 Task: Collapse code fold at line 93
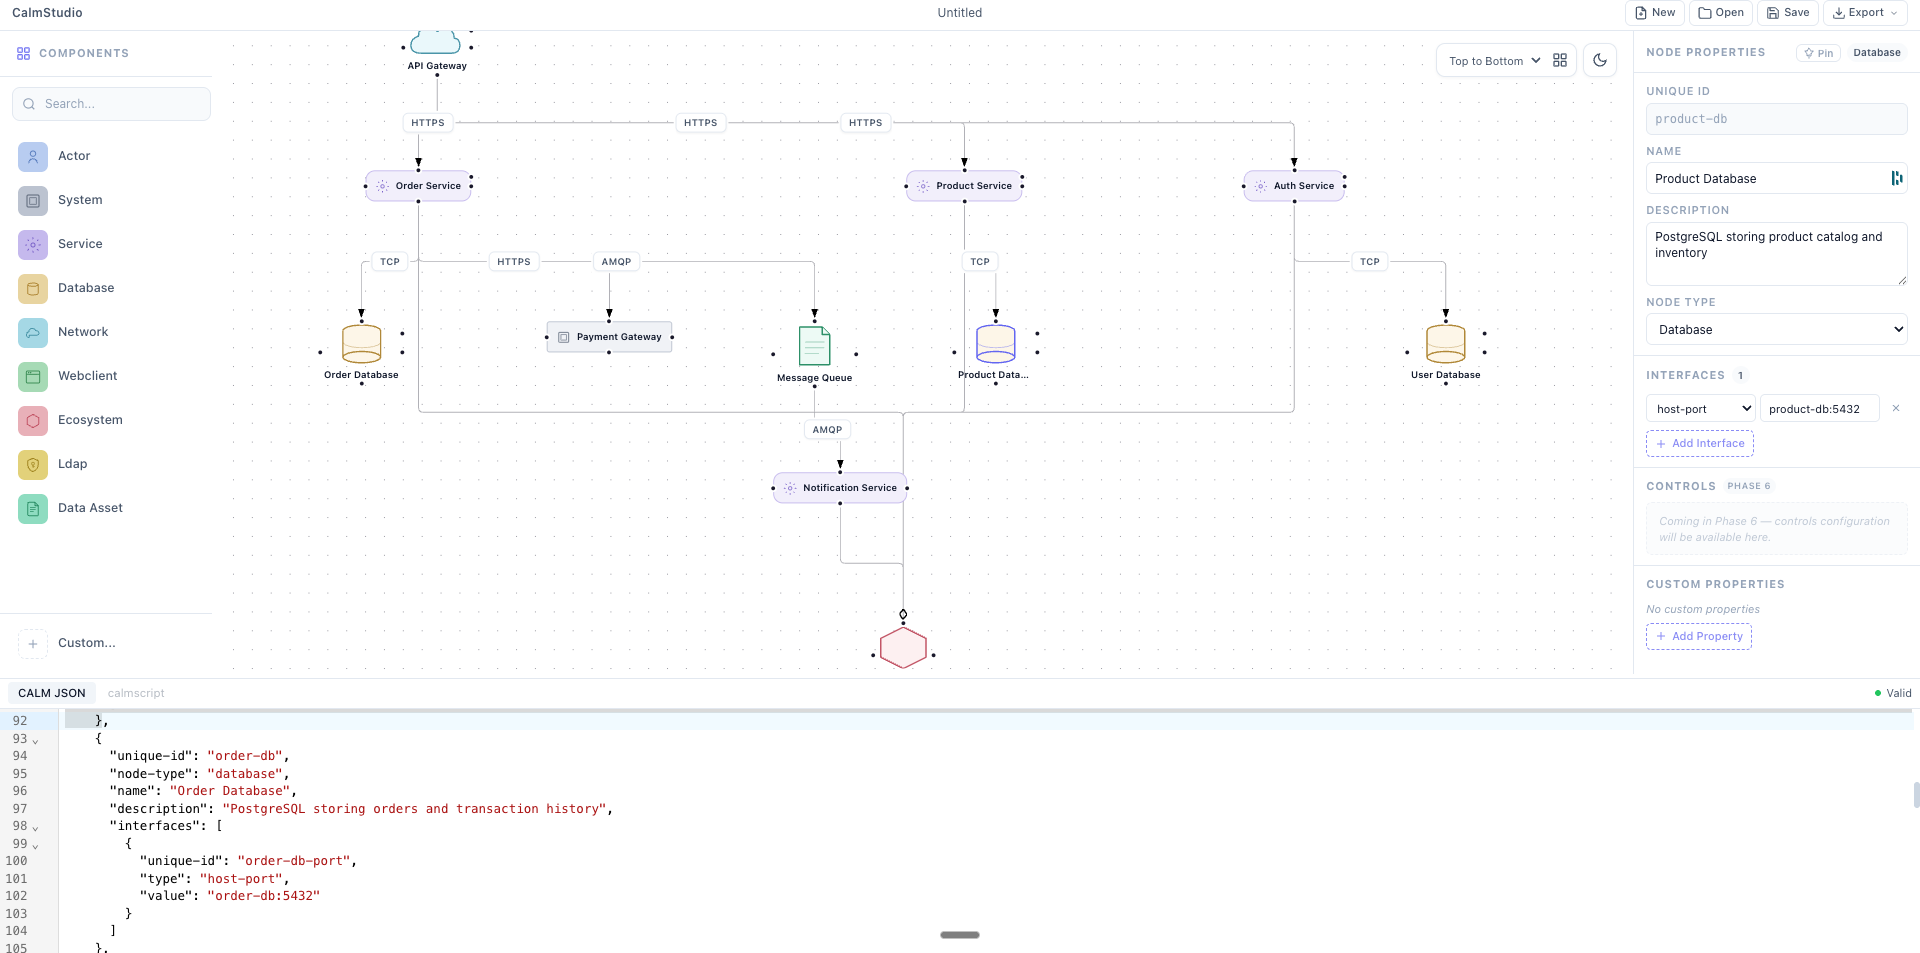click(x=35, y=741)
